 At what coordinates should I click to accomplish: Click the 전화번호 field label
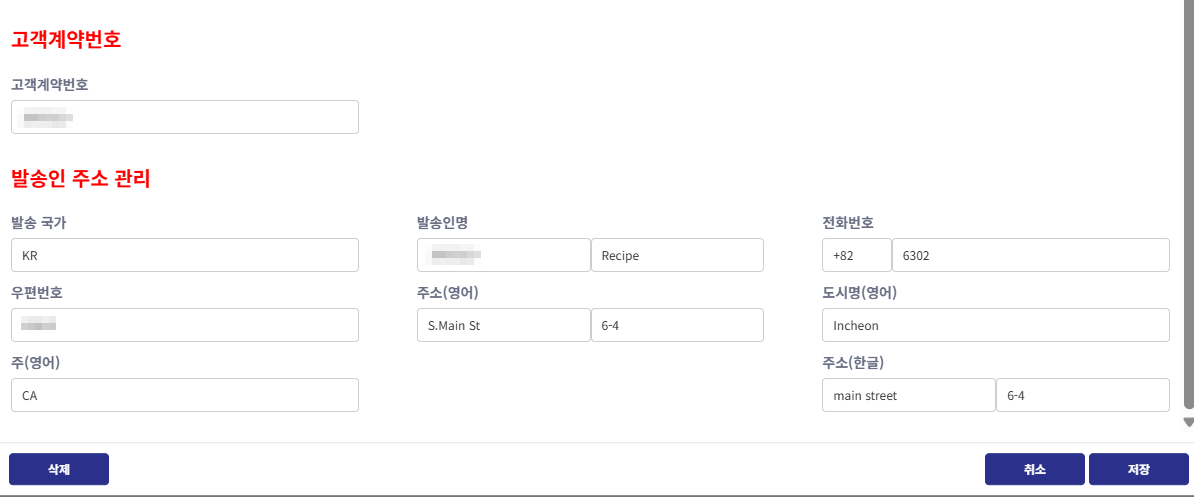[x=848, y=222]
